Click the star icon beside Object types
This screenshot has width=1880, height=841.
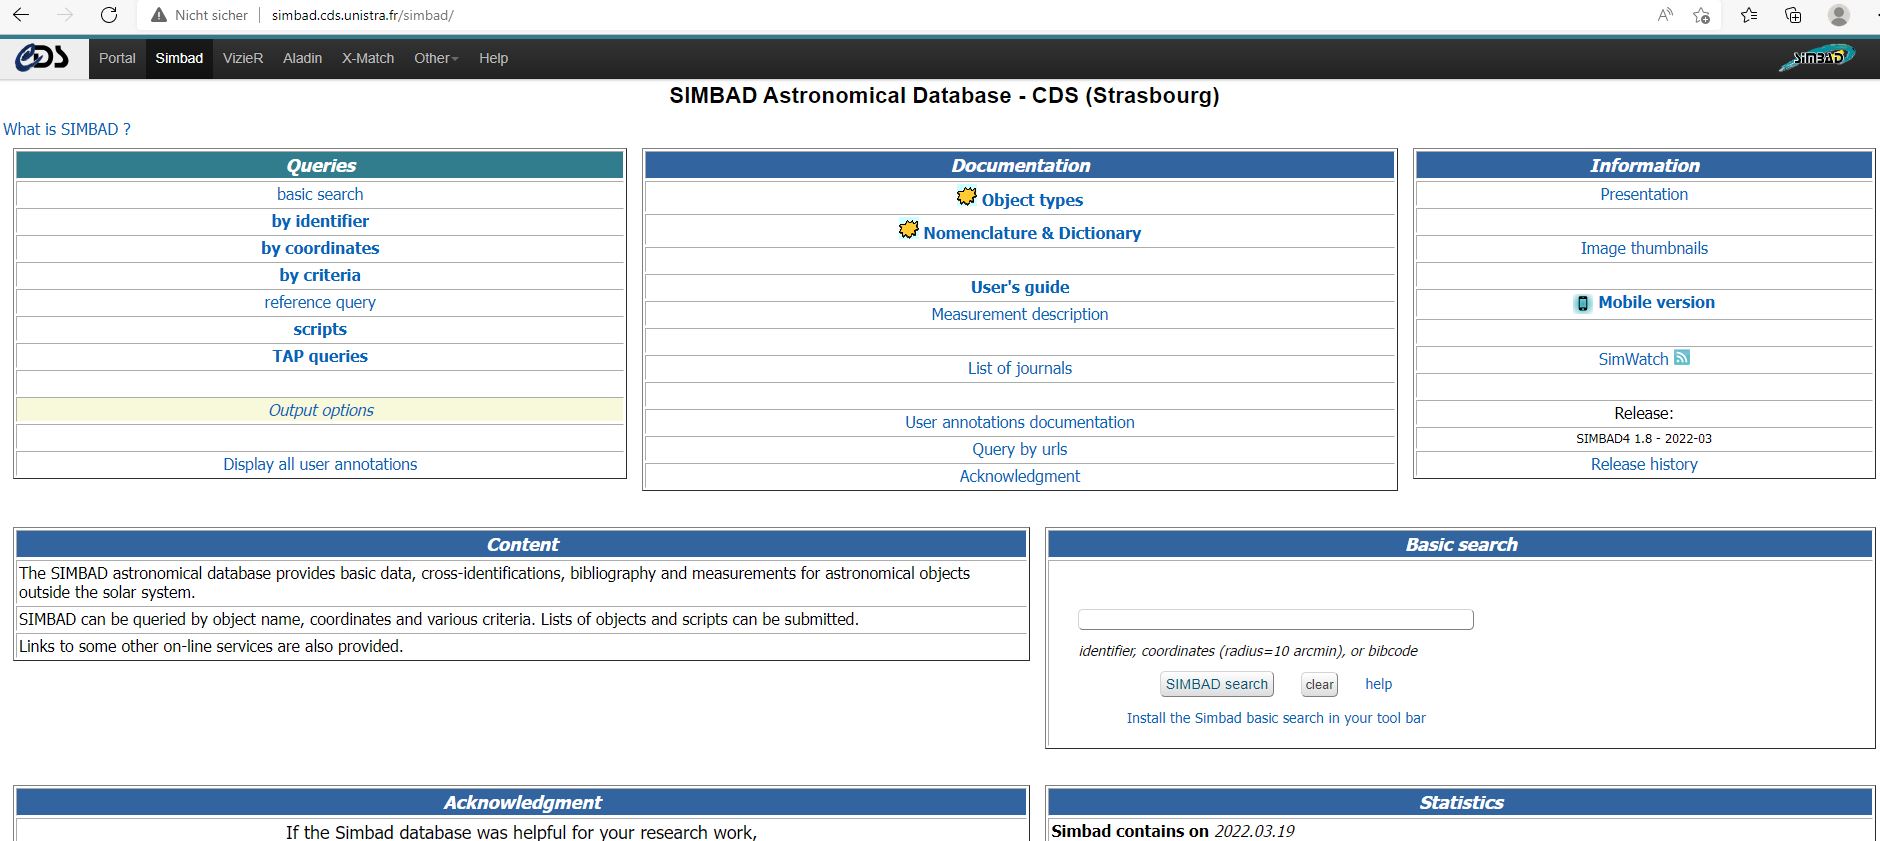[x=966, y=197]
